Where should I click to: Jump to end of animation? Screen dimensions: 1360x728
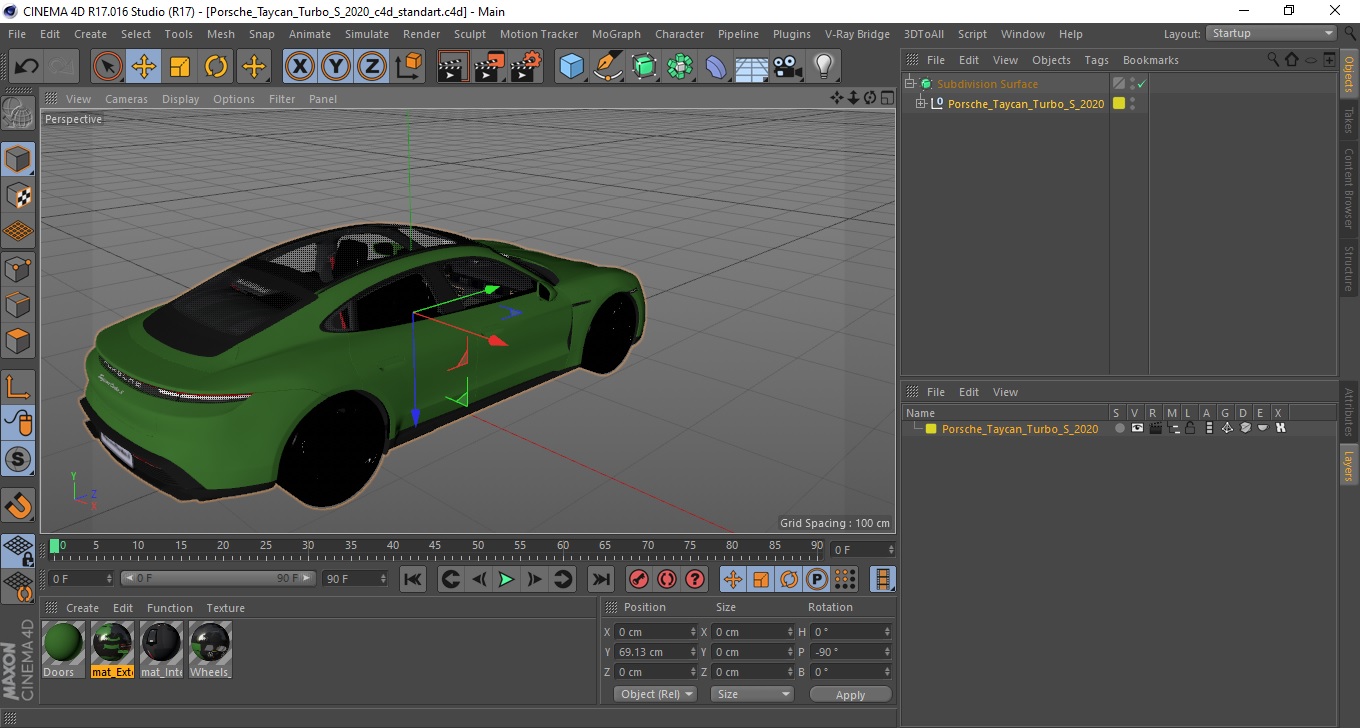point(600,579)
